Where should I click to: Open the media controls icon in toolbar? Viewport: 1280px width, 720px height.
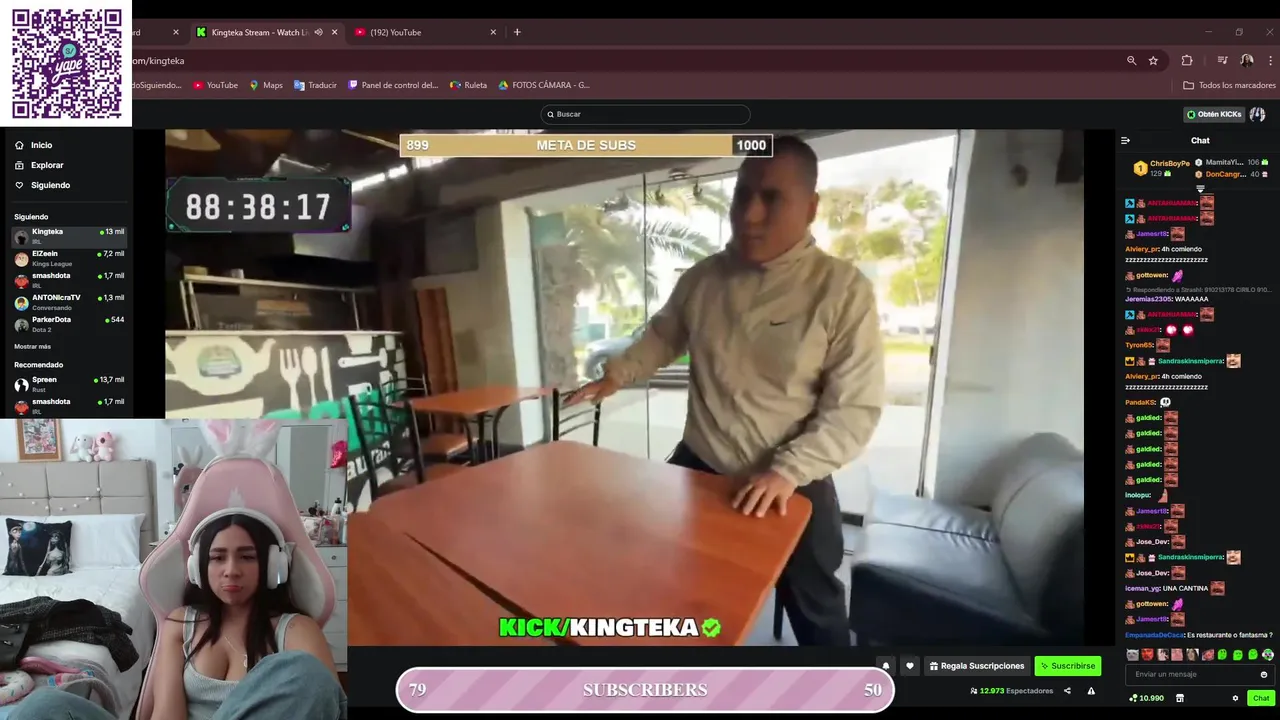[1222, 61]
